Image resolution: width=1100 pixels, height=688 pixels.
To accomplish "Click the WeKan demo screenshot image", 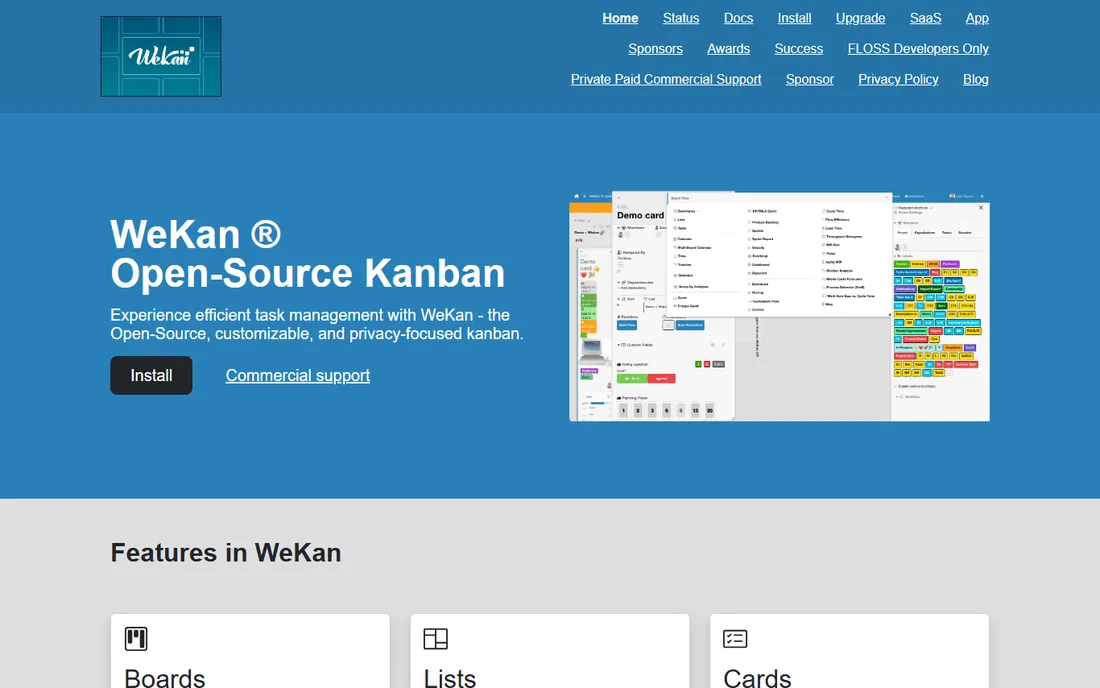I will (x=779, y=306).
